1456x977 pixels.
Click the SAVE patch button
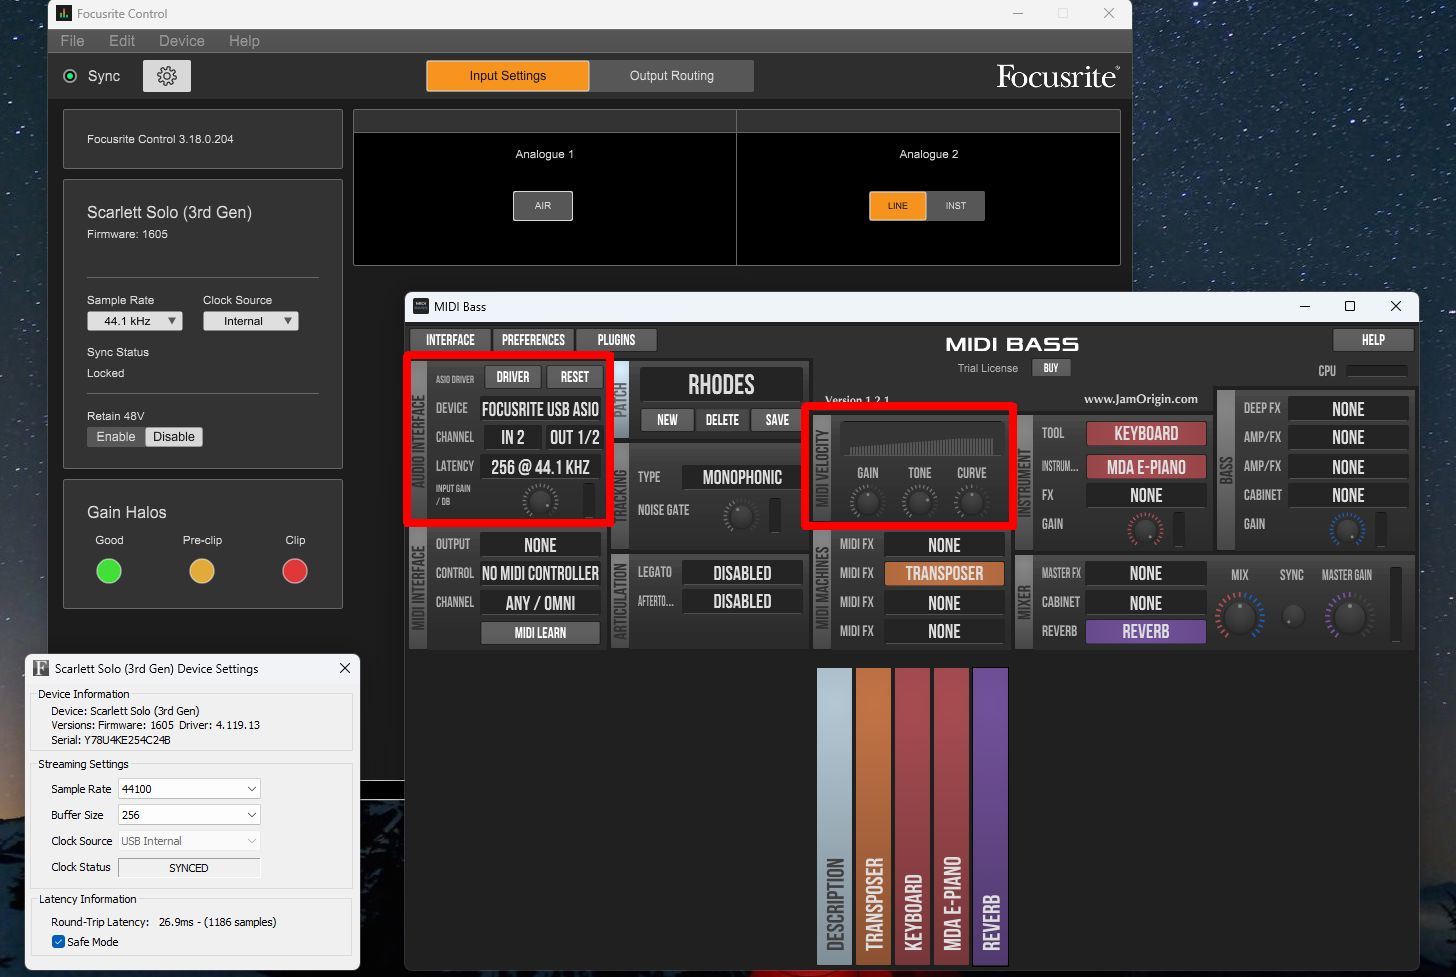click(777, 420)
